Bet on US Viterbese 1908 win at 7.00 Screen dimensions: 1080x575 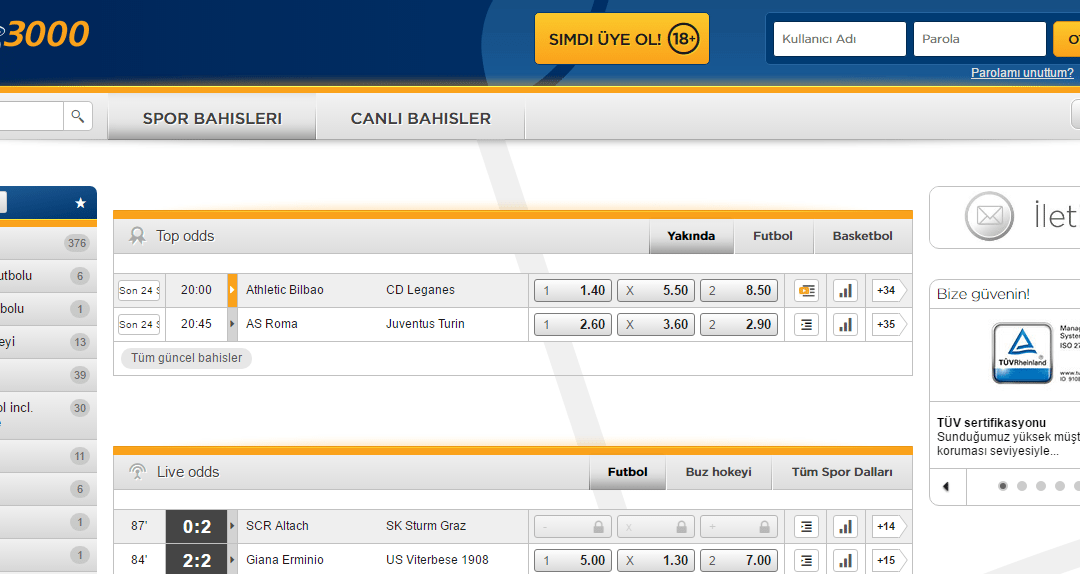click(739, 561)
